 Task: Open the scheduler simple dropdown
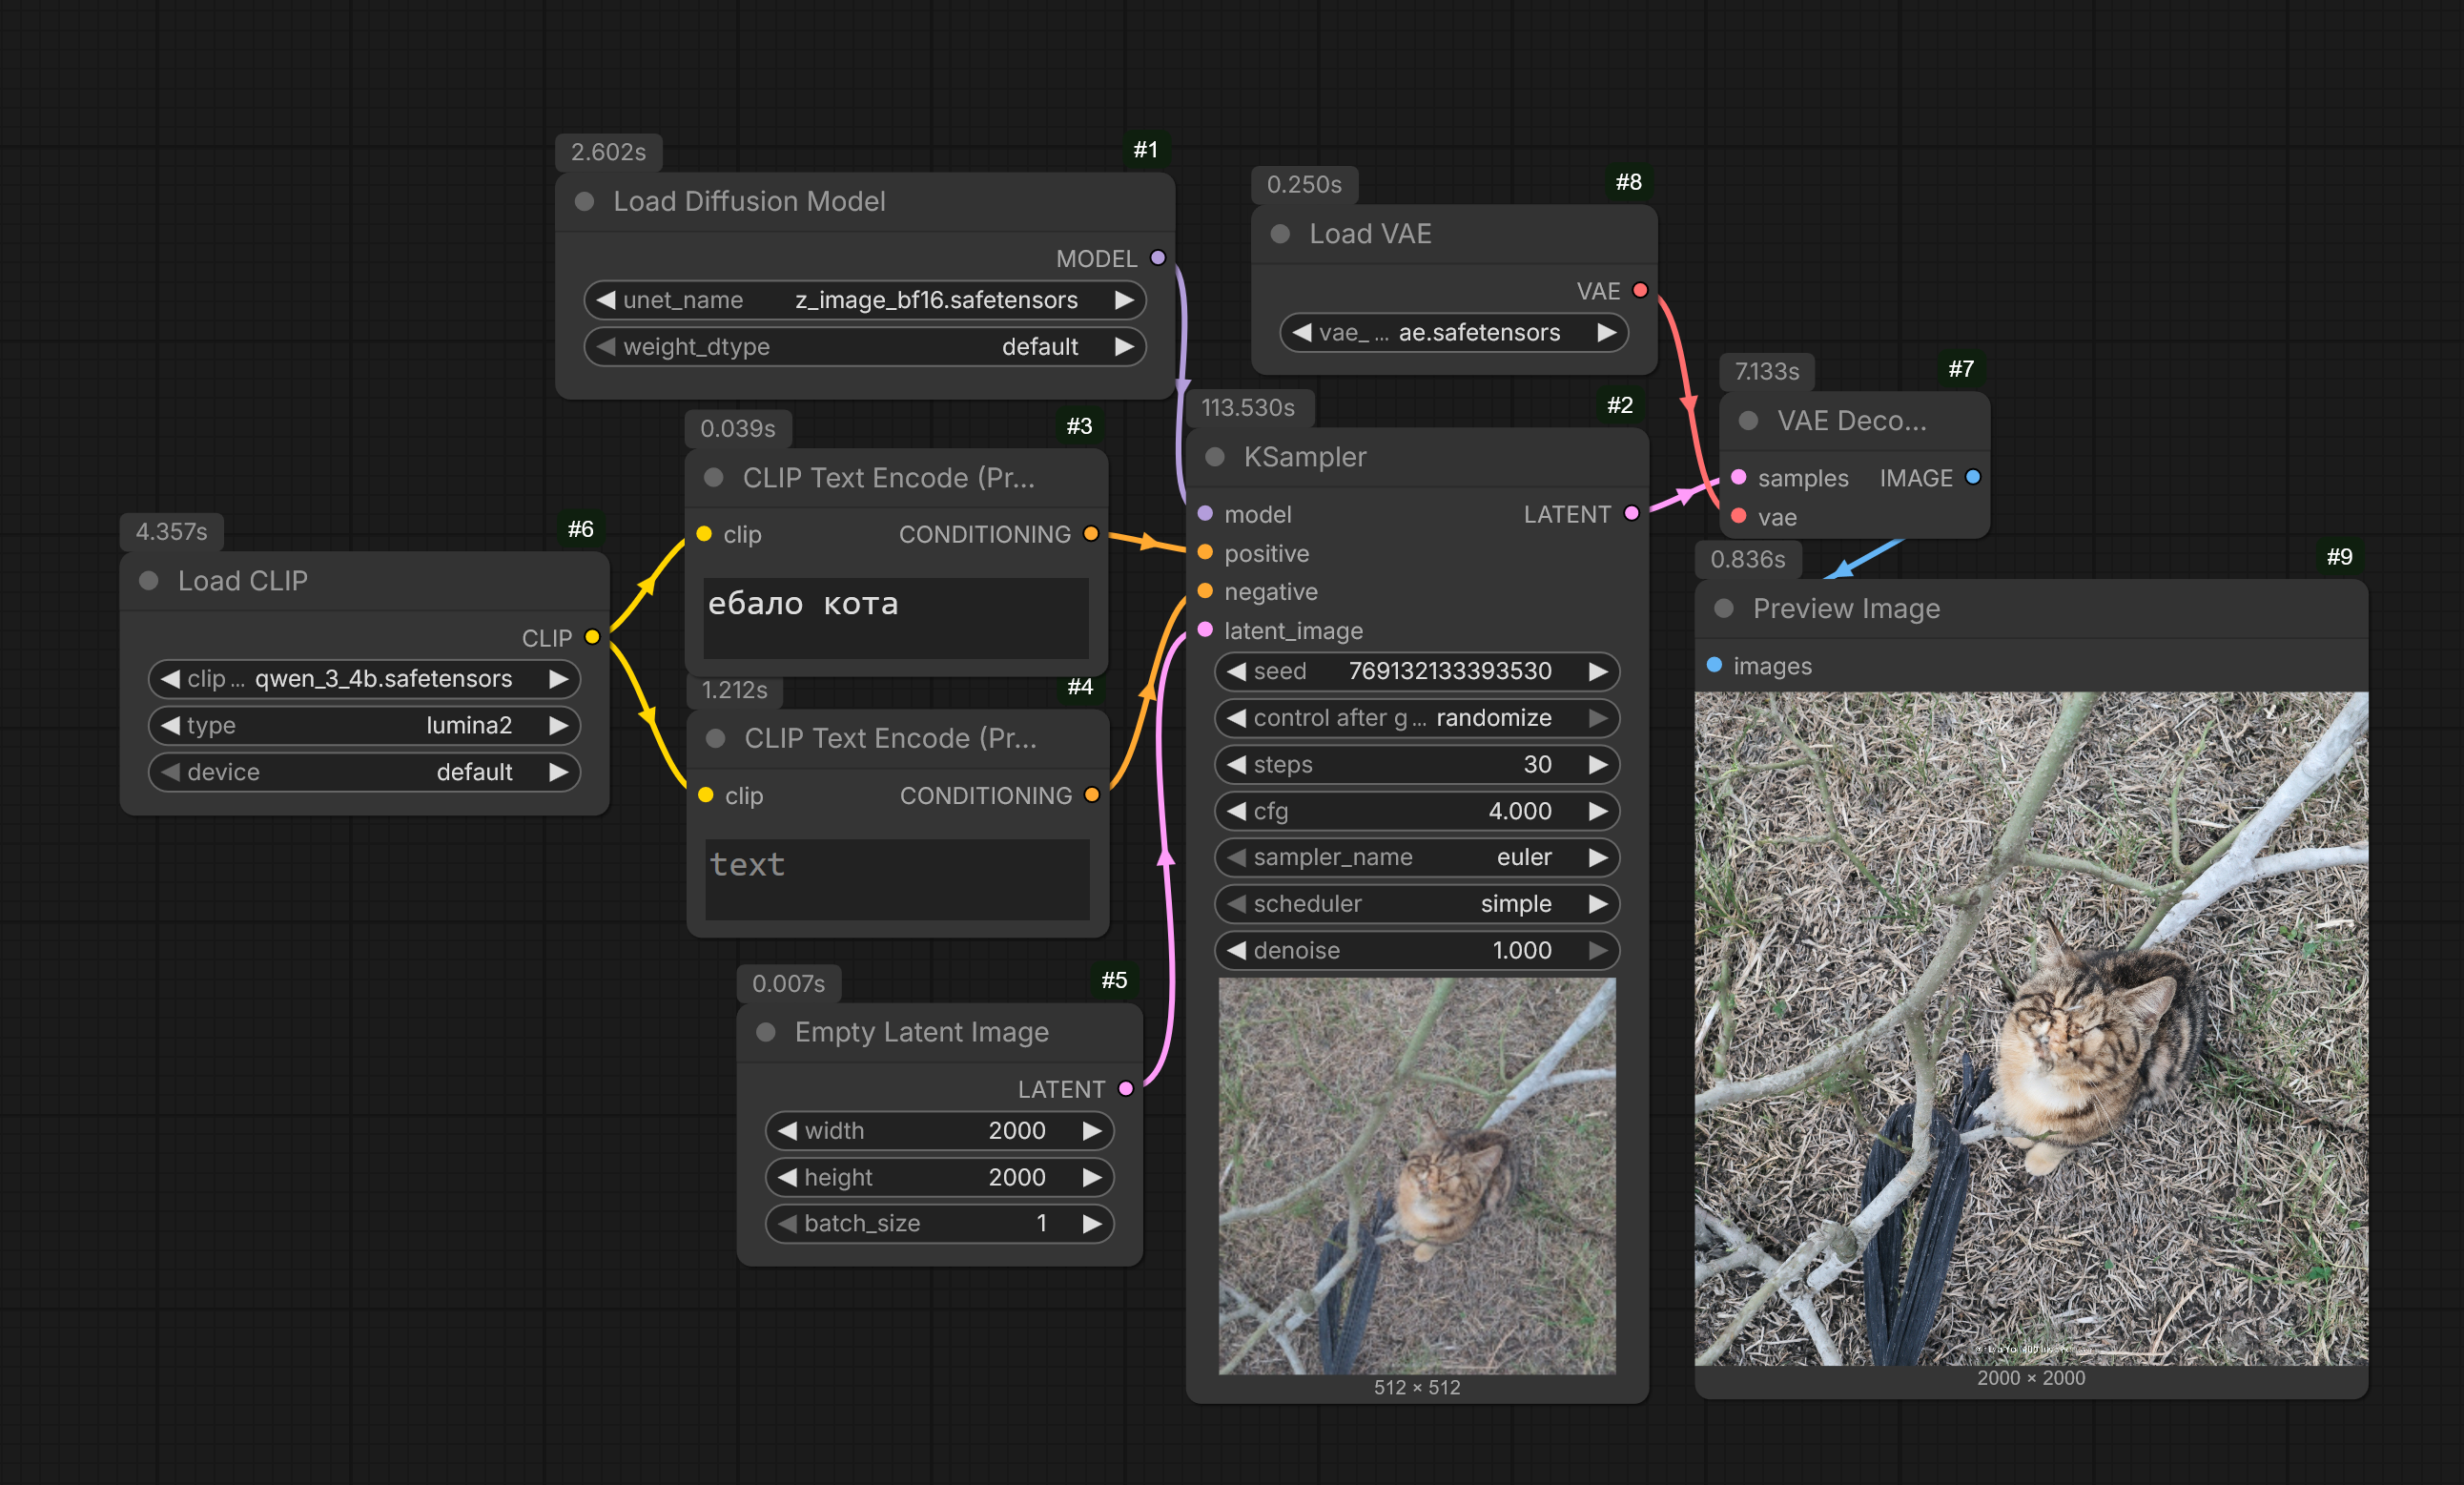(1416, 904)
